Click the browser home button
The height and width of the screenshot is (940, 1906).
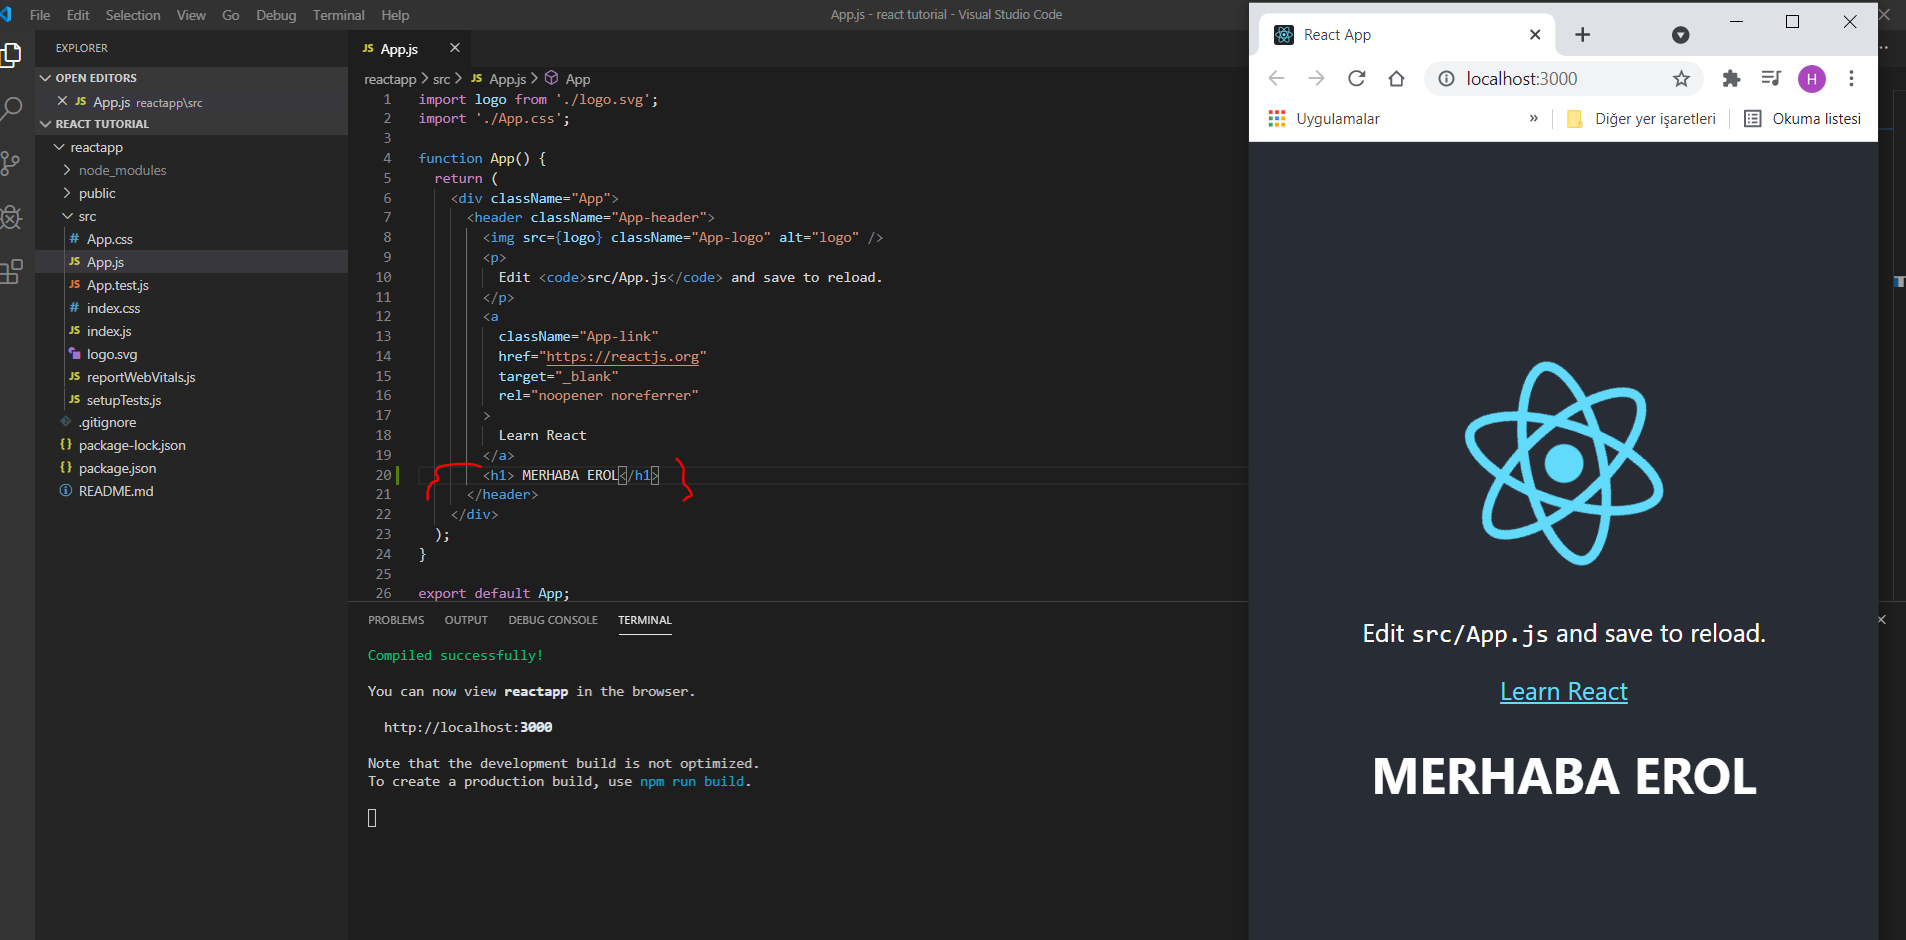(1396, 79)
